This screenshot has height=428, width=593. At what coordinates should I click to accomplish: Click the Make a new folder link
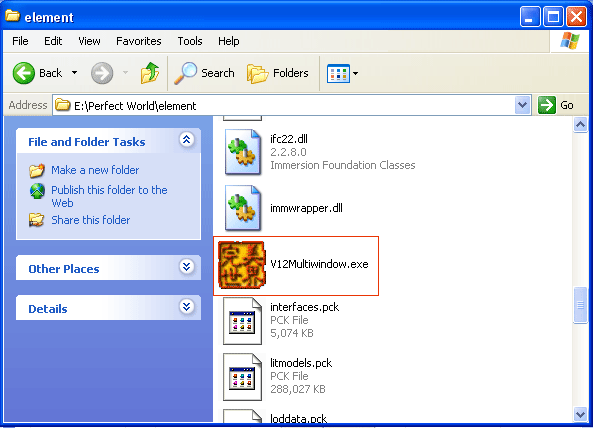pos(95,170)
